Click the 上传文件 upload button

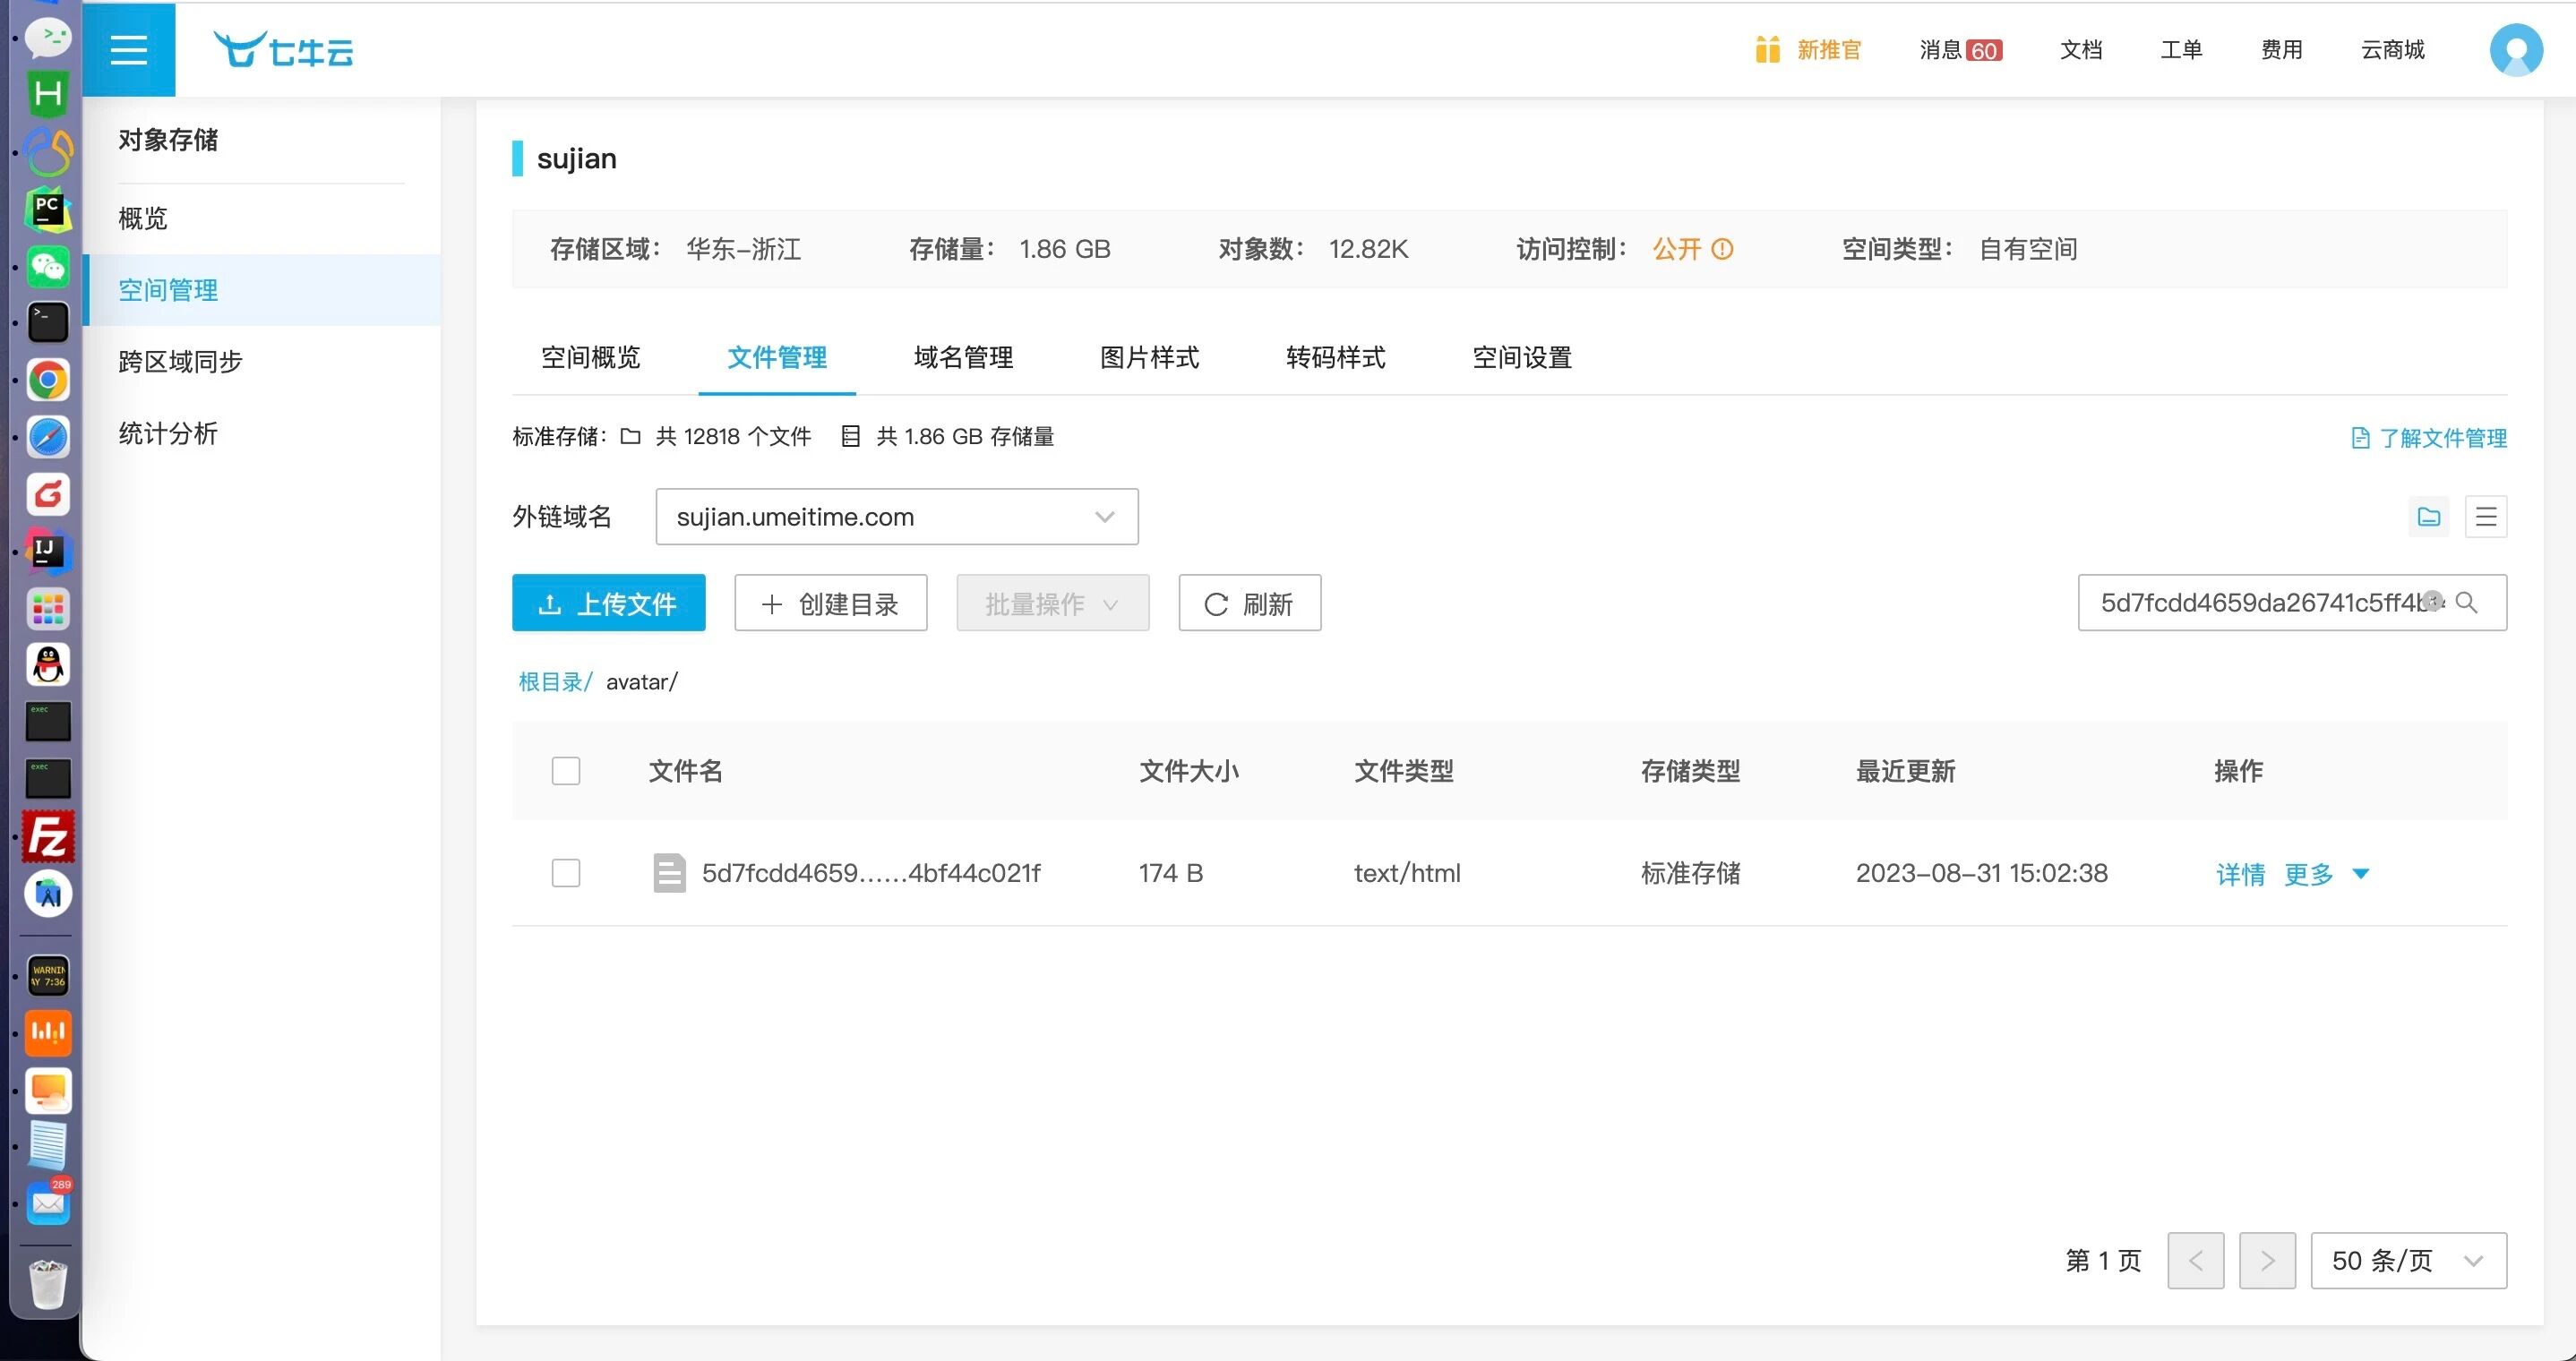pos(608,603)
